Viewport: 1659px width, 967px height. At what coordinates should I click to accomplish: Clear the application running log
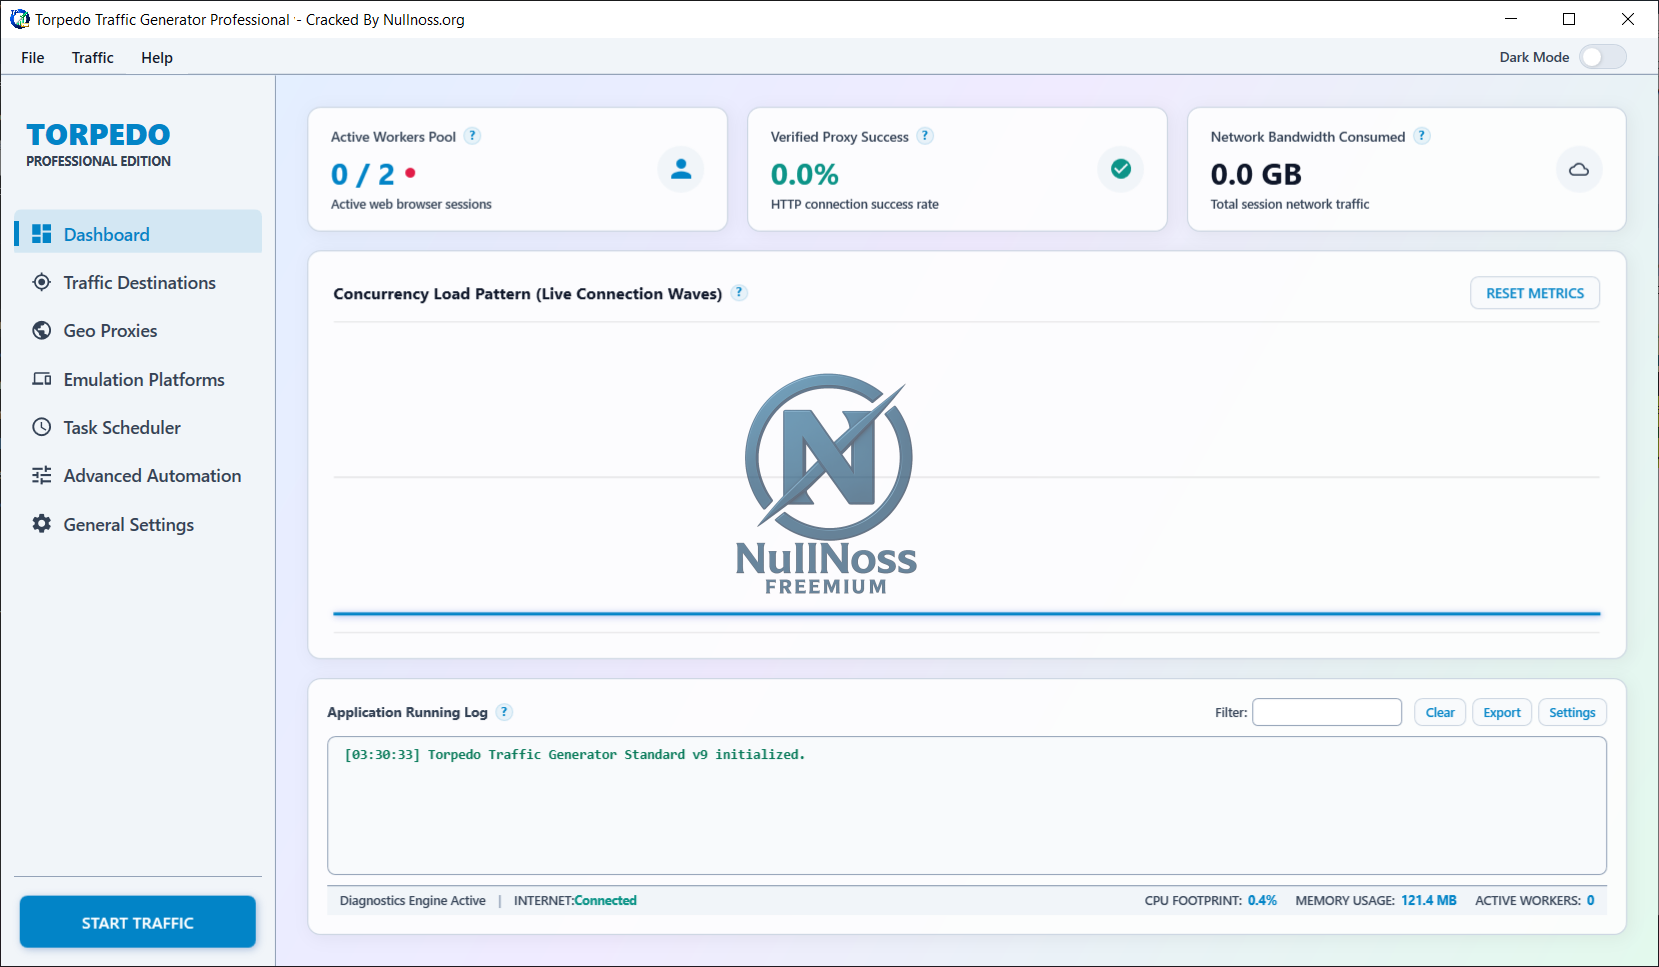pyautogui.click(x=1440, y=712)
